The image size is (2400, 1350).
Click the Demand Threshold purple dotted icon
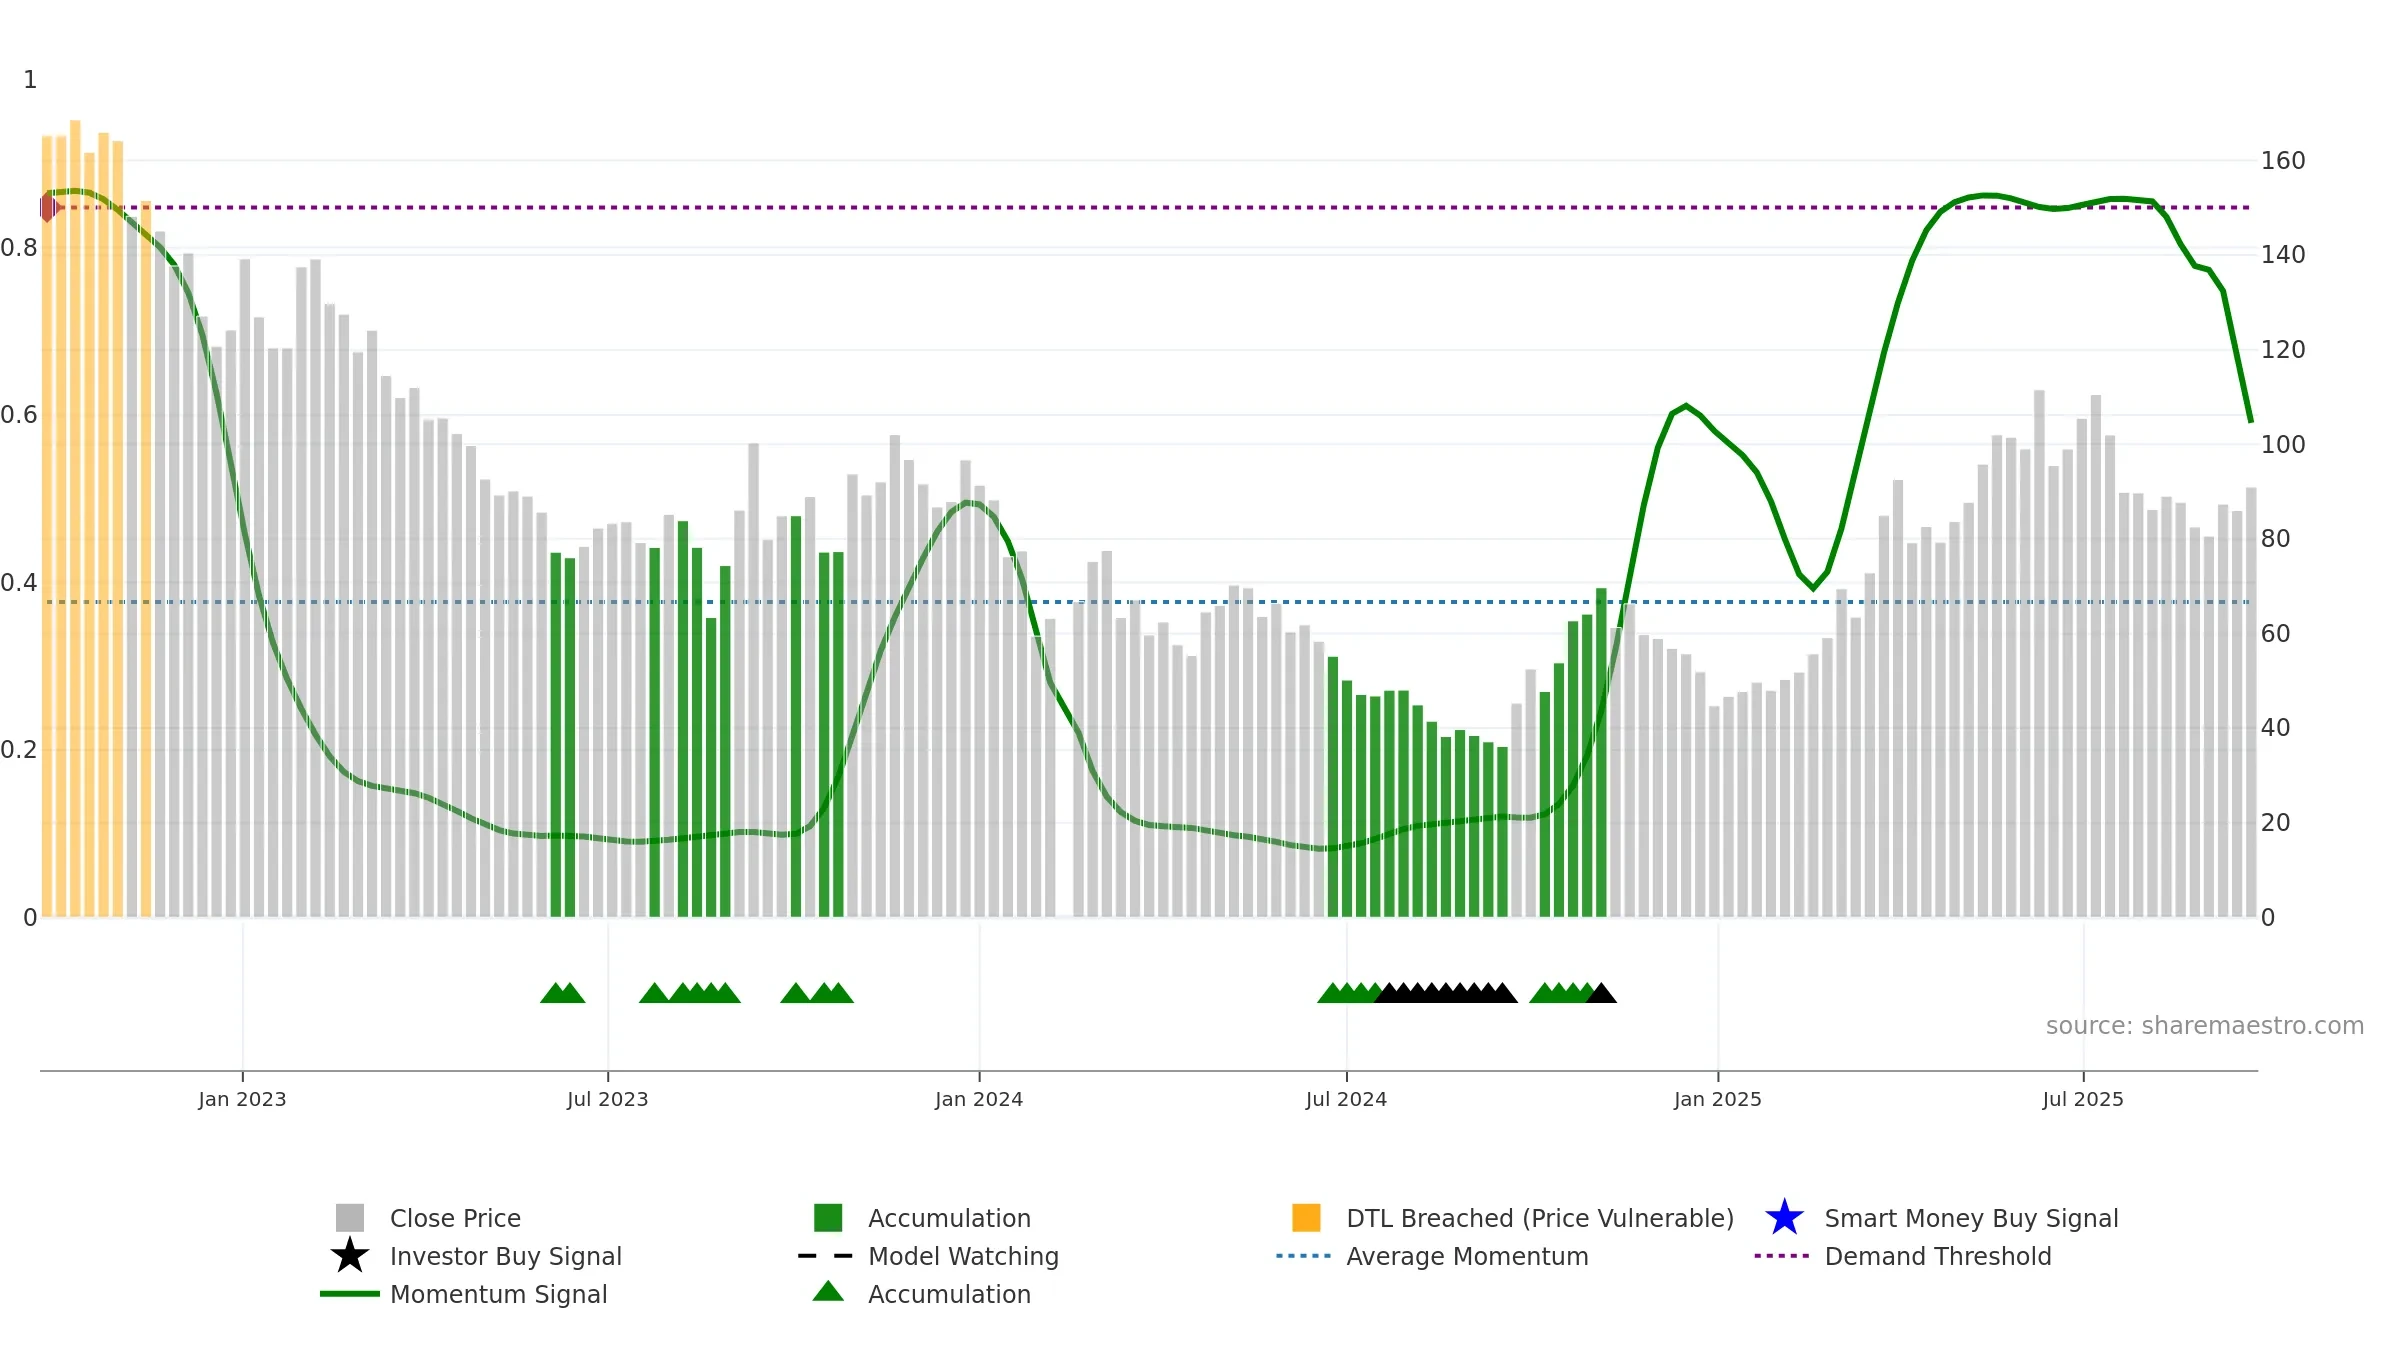[1782, 1256]
